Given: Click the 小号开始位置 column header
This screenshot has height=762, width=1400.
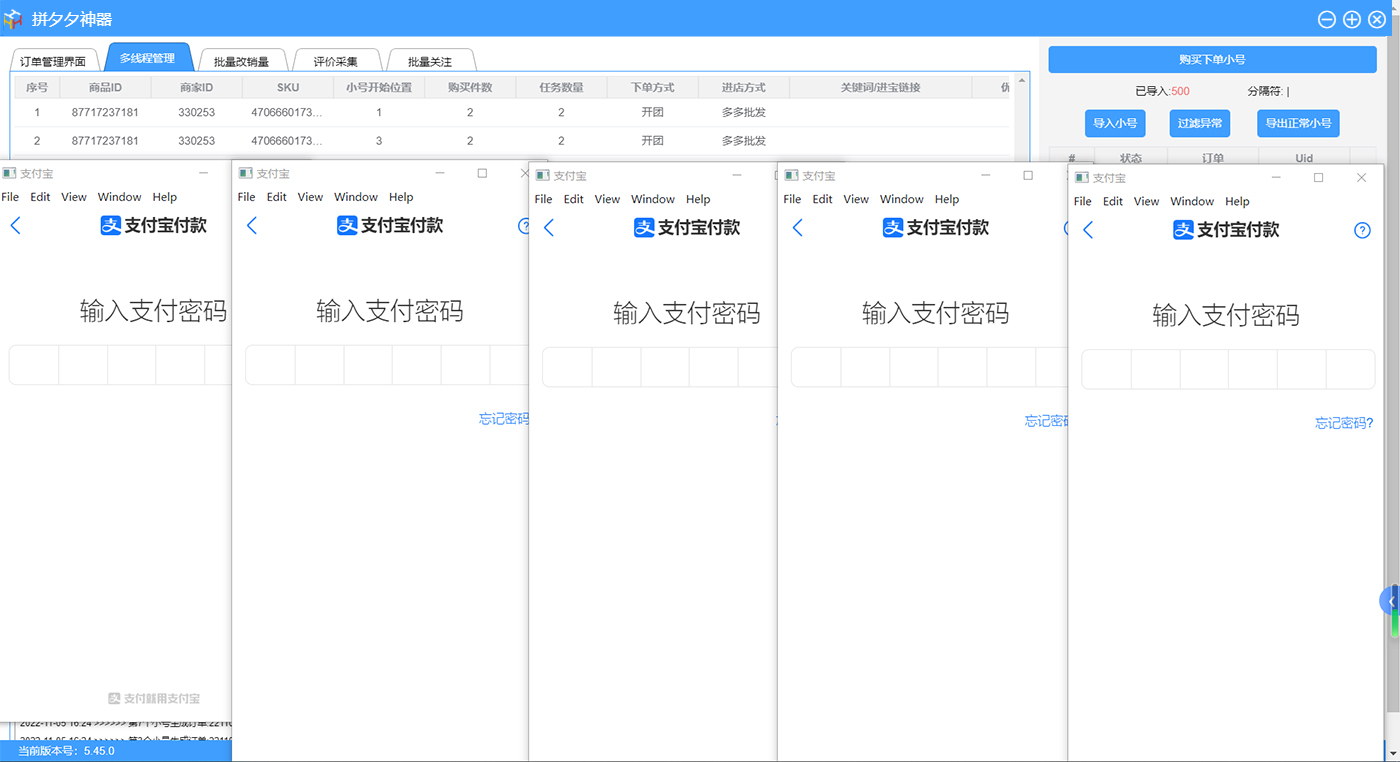Looking at the screenshot, I should tap(379, 88).
